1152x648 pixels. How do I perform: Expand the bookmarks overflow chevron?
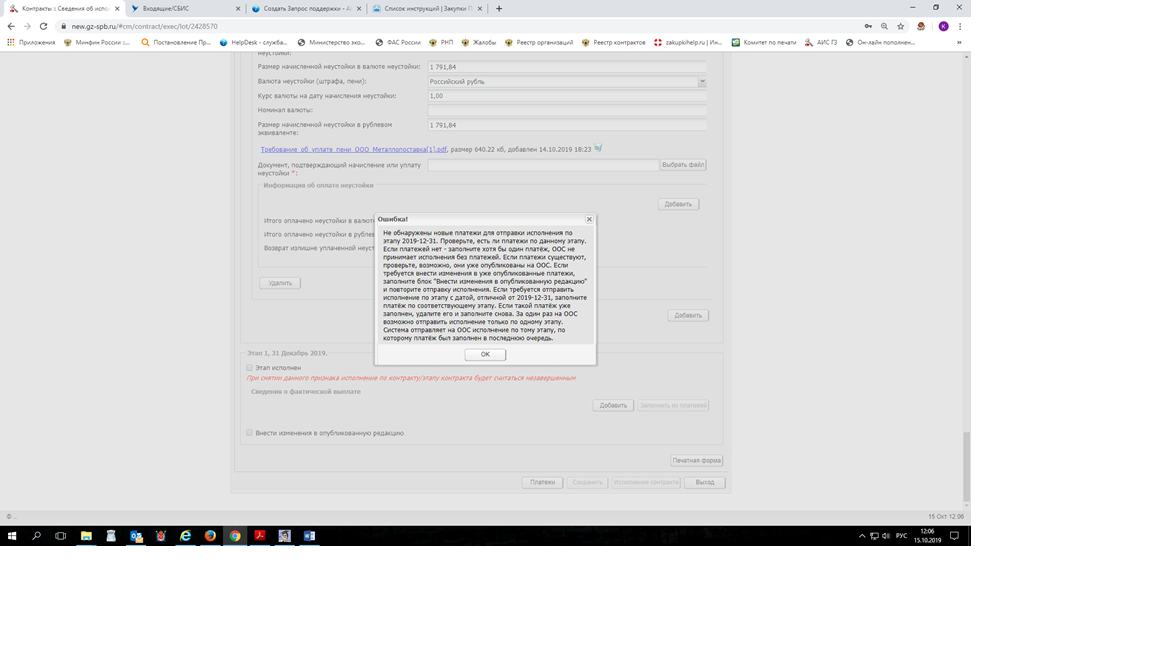click(959, 43)
